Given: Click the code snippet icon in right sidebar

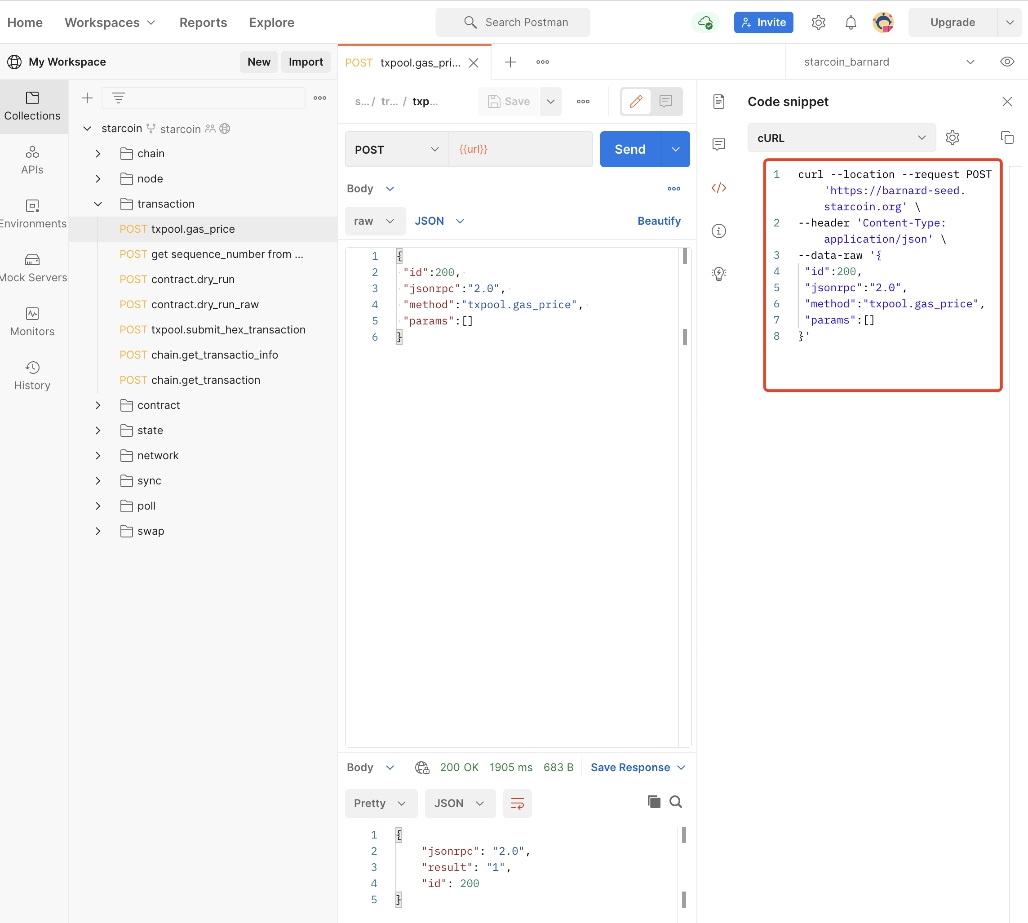Looking at the screenshot, I should 719,187.
